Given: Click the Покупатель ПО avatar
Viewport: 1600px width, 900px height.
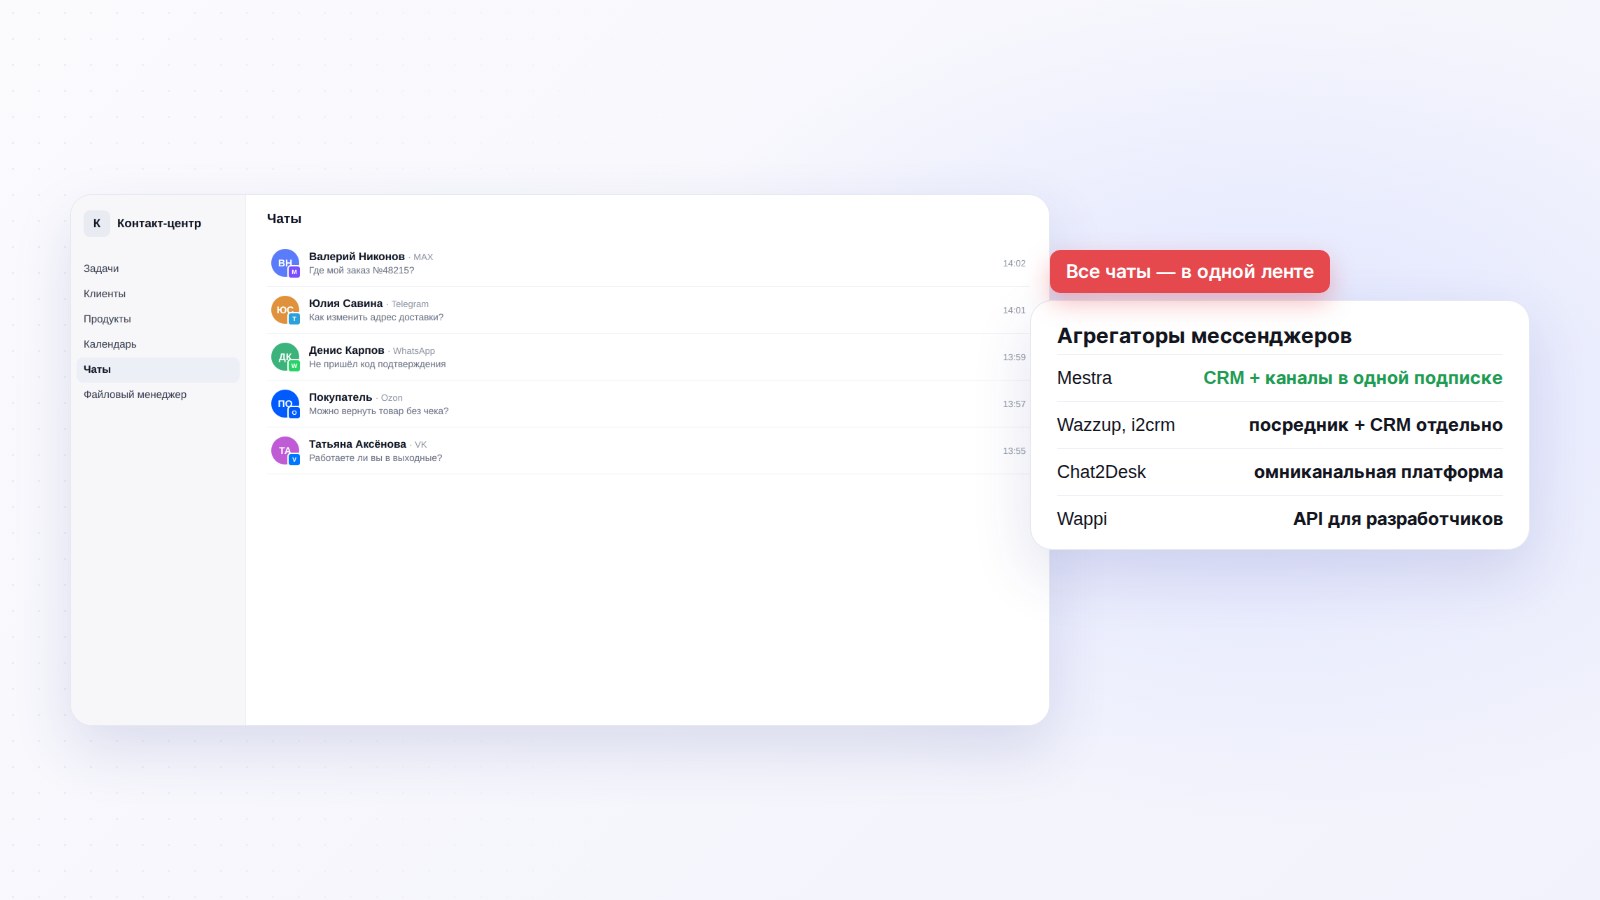Looking at the screenshot, I should coord(285,404).
